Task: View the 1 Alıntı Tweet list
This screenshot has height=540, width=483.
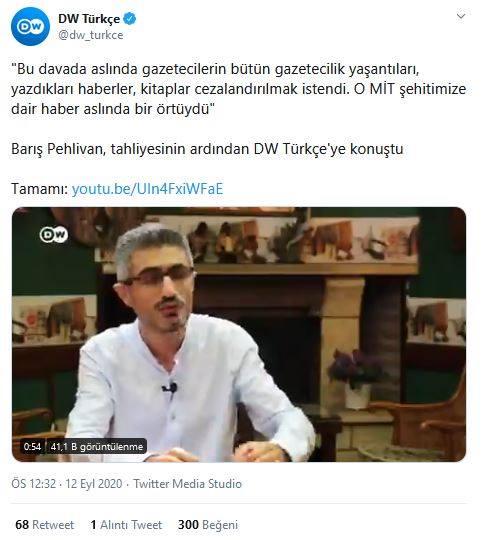Action: pos(126,525)
